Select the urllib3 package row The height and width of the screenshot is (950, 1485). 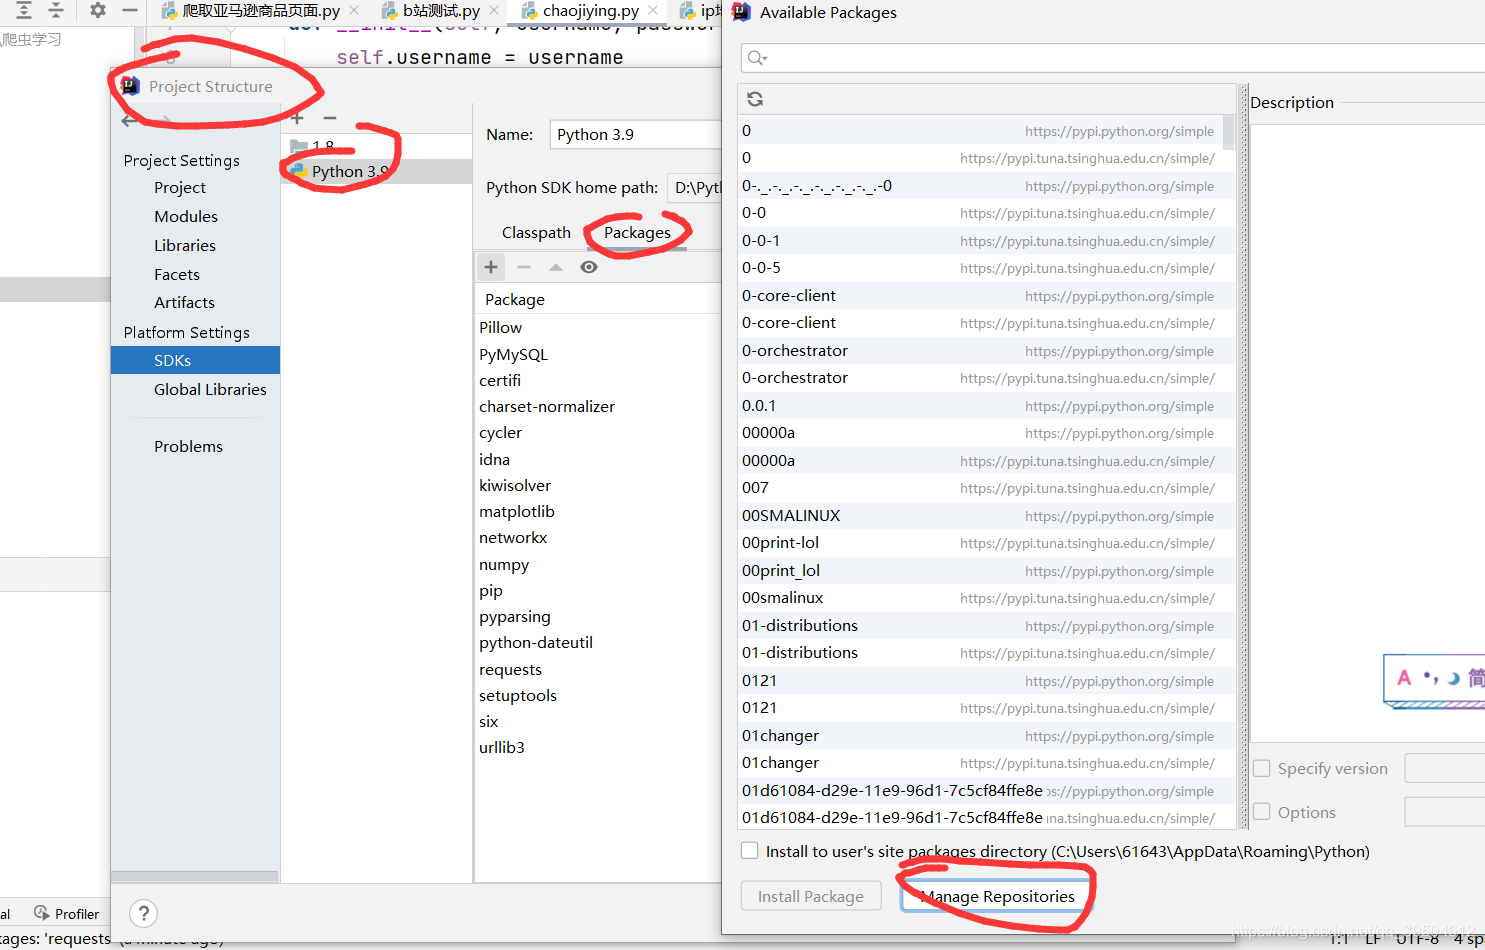click(598, 747)
